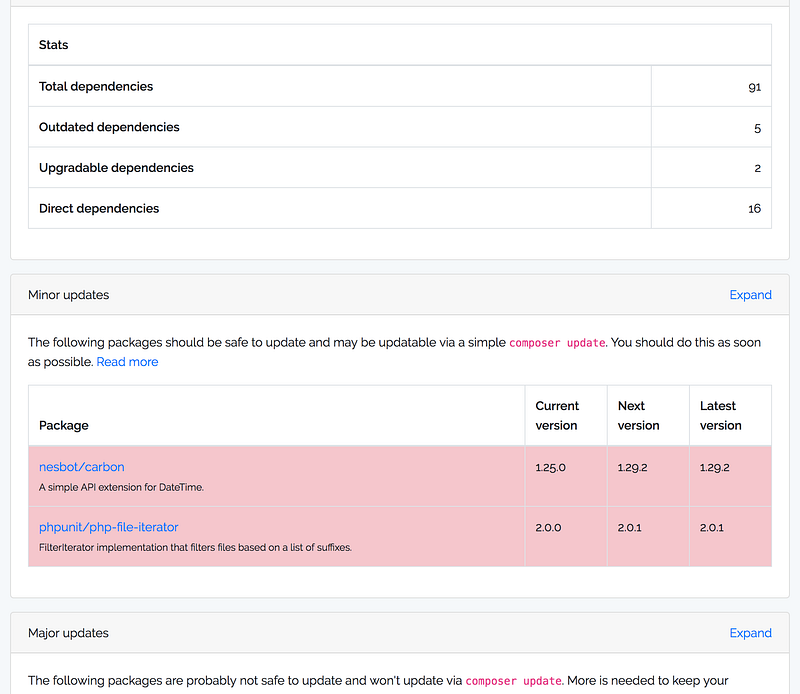Click the Minor updates panel heading
This screenshot has height=694, width=800.
coord(69,295)
